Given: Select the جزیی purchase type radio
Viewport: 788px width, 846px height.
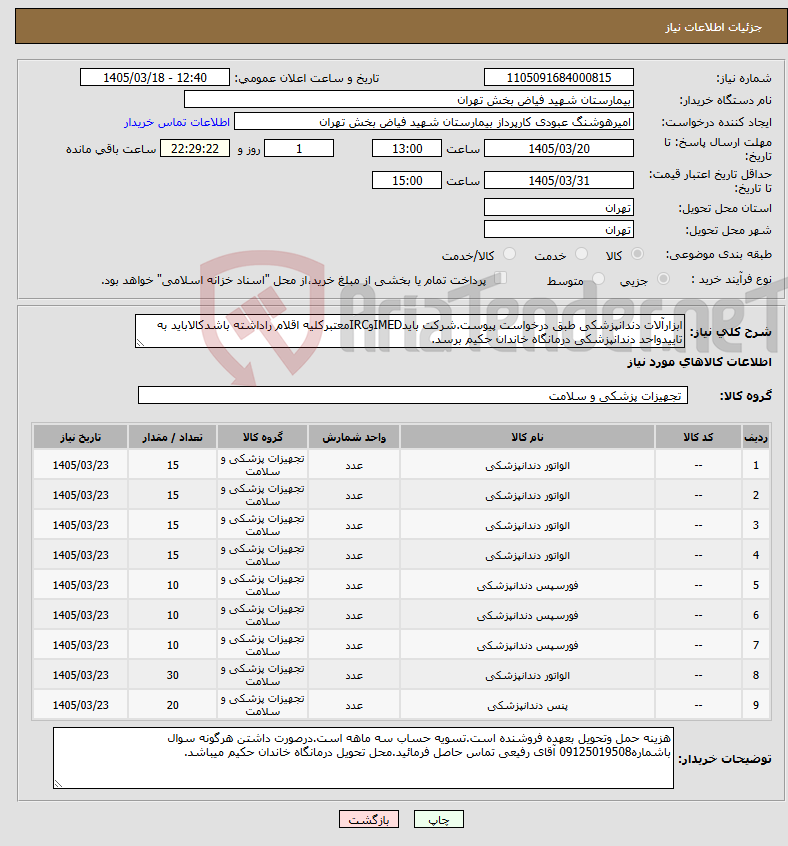Looking at the screenshot, I should click(663, 278).
